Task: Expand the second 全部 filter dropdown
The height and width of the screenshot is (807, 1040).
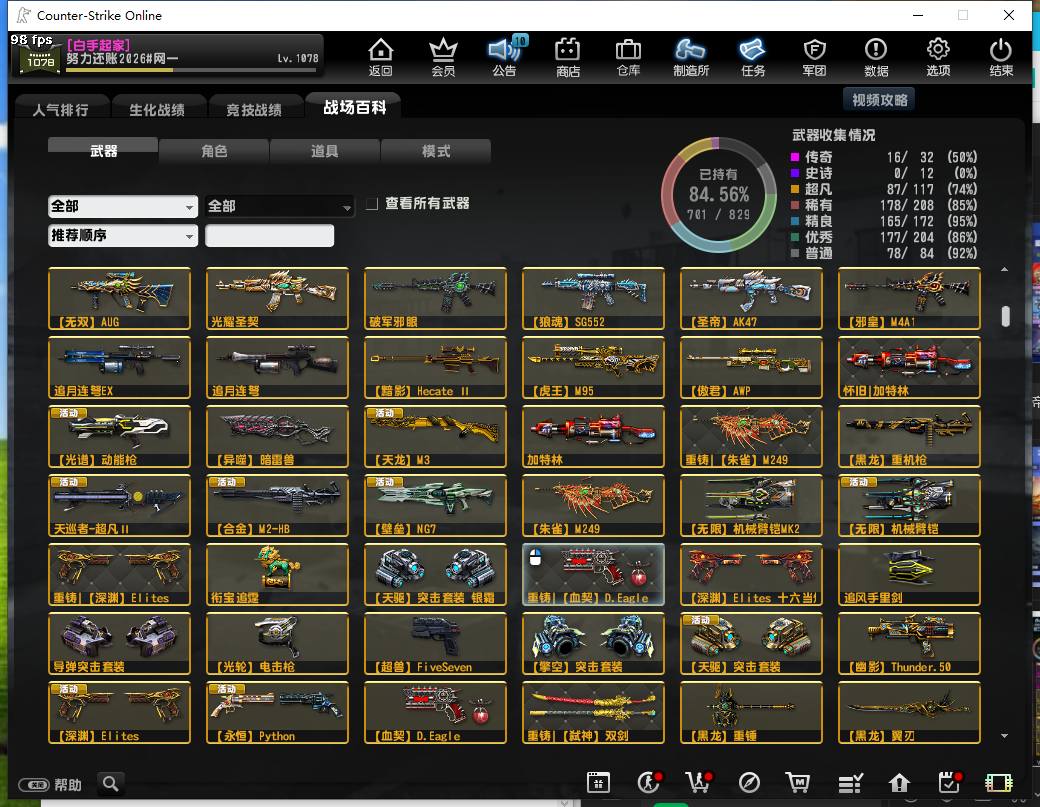Action: tap(279, 206)
